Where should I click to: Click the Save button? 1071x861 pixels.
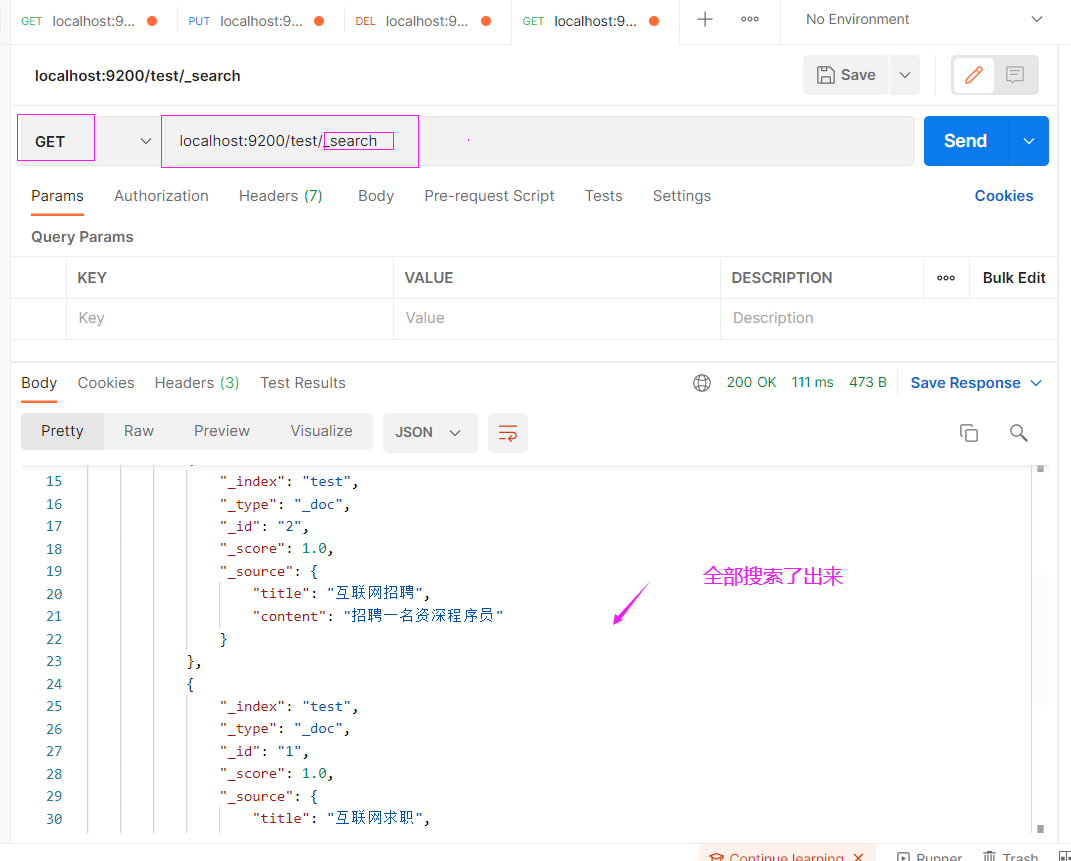tap(846, 75)
